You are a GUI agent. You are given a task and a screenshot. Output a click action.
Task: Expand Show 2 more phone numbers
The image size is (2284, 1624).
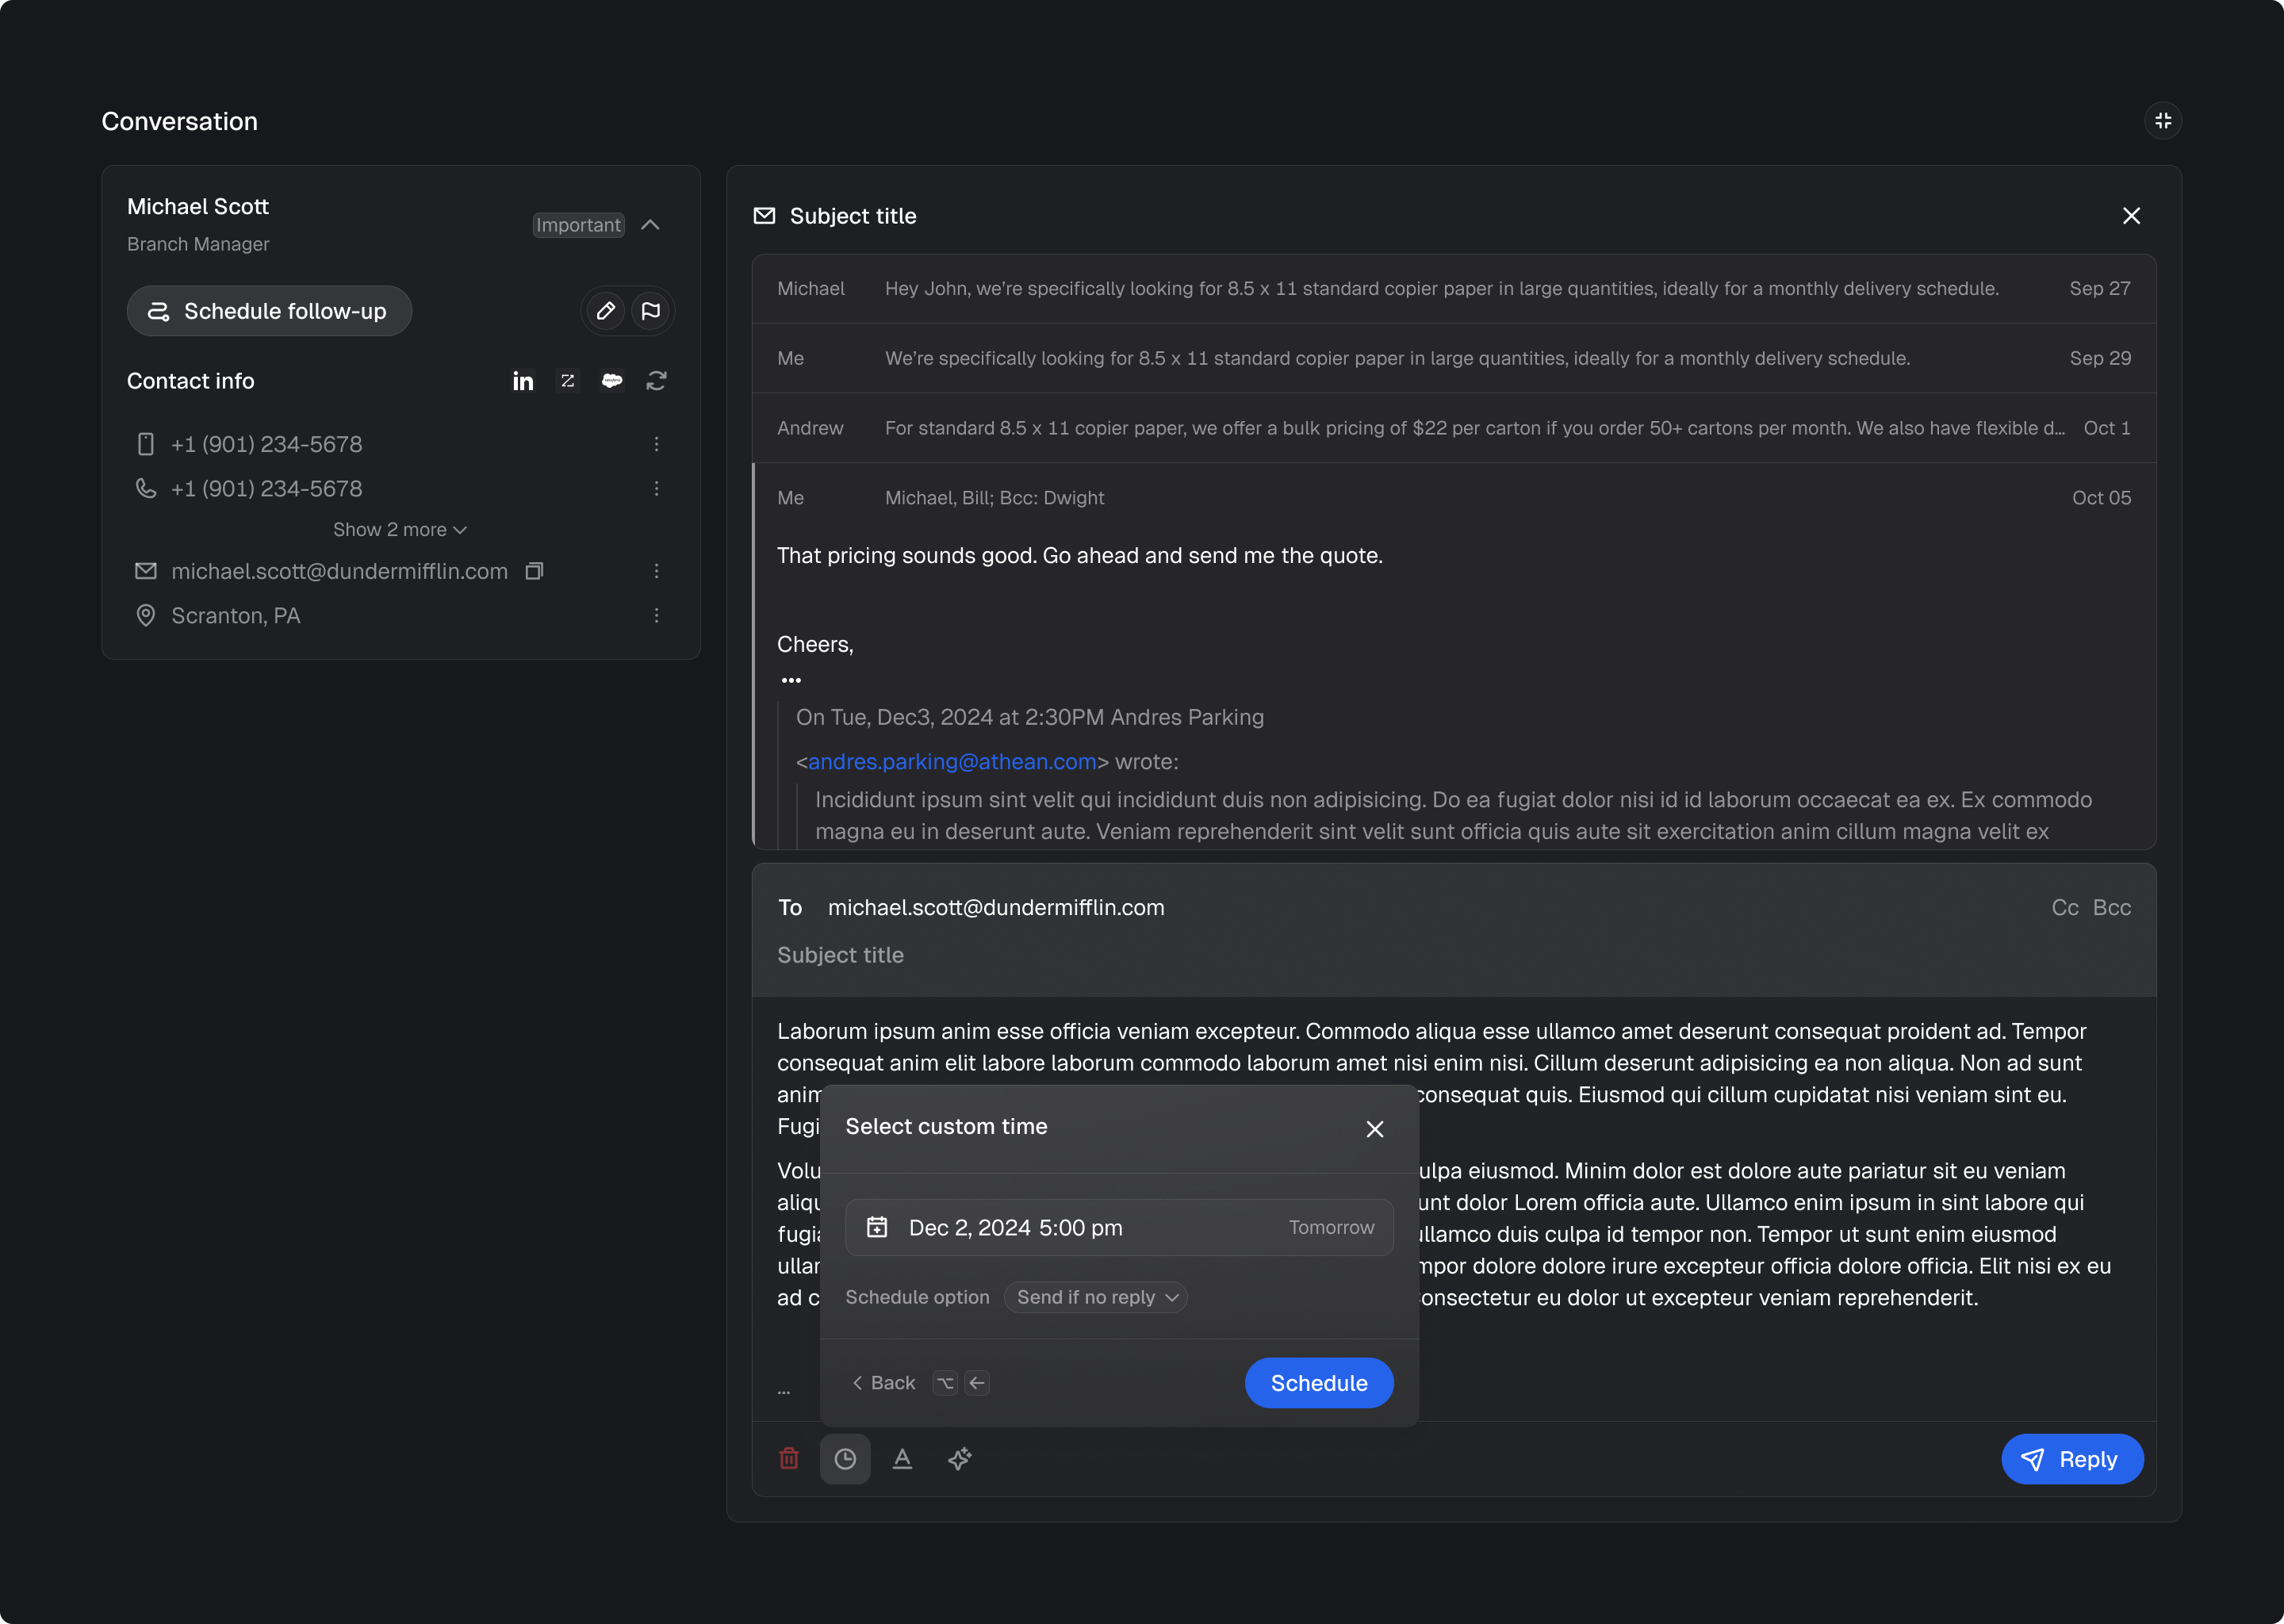click(400, 530)
